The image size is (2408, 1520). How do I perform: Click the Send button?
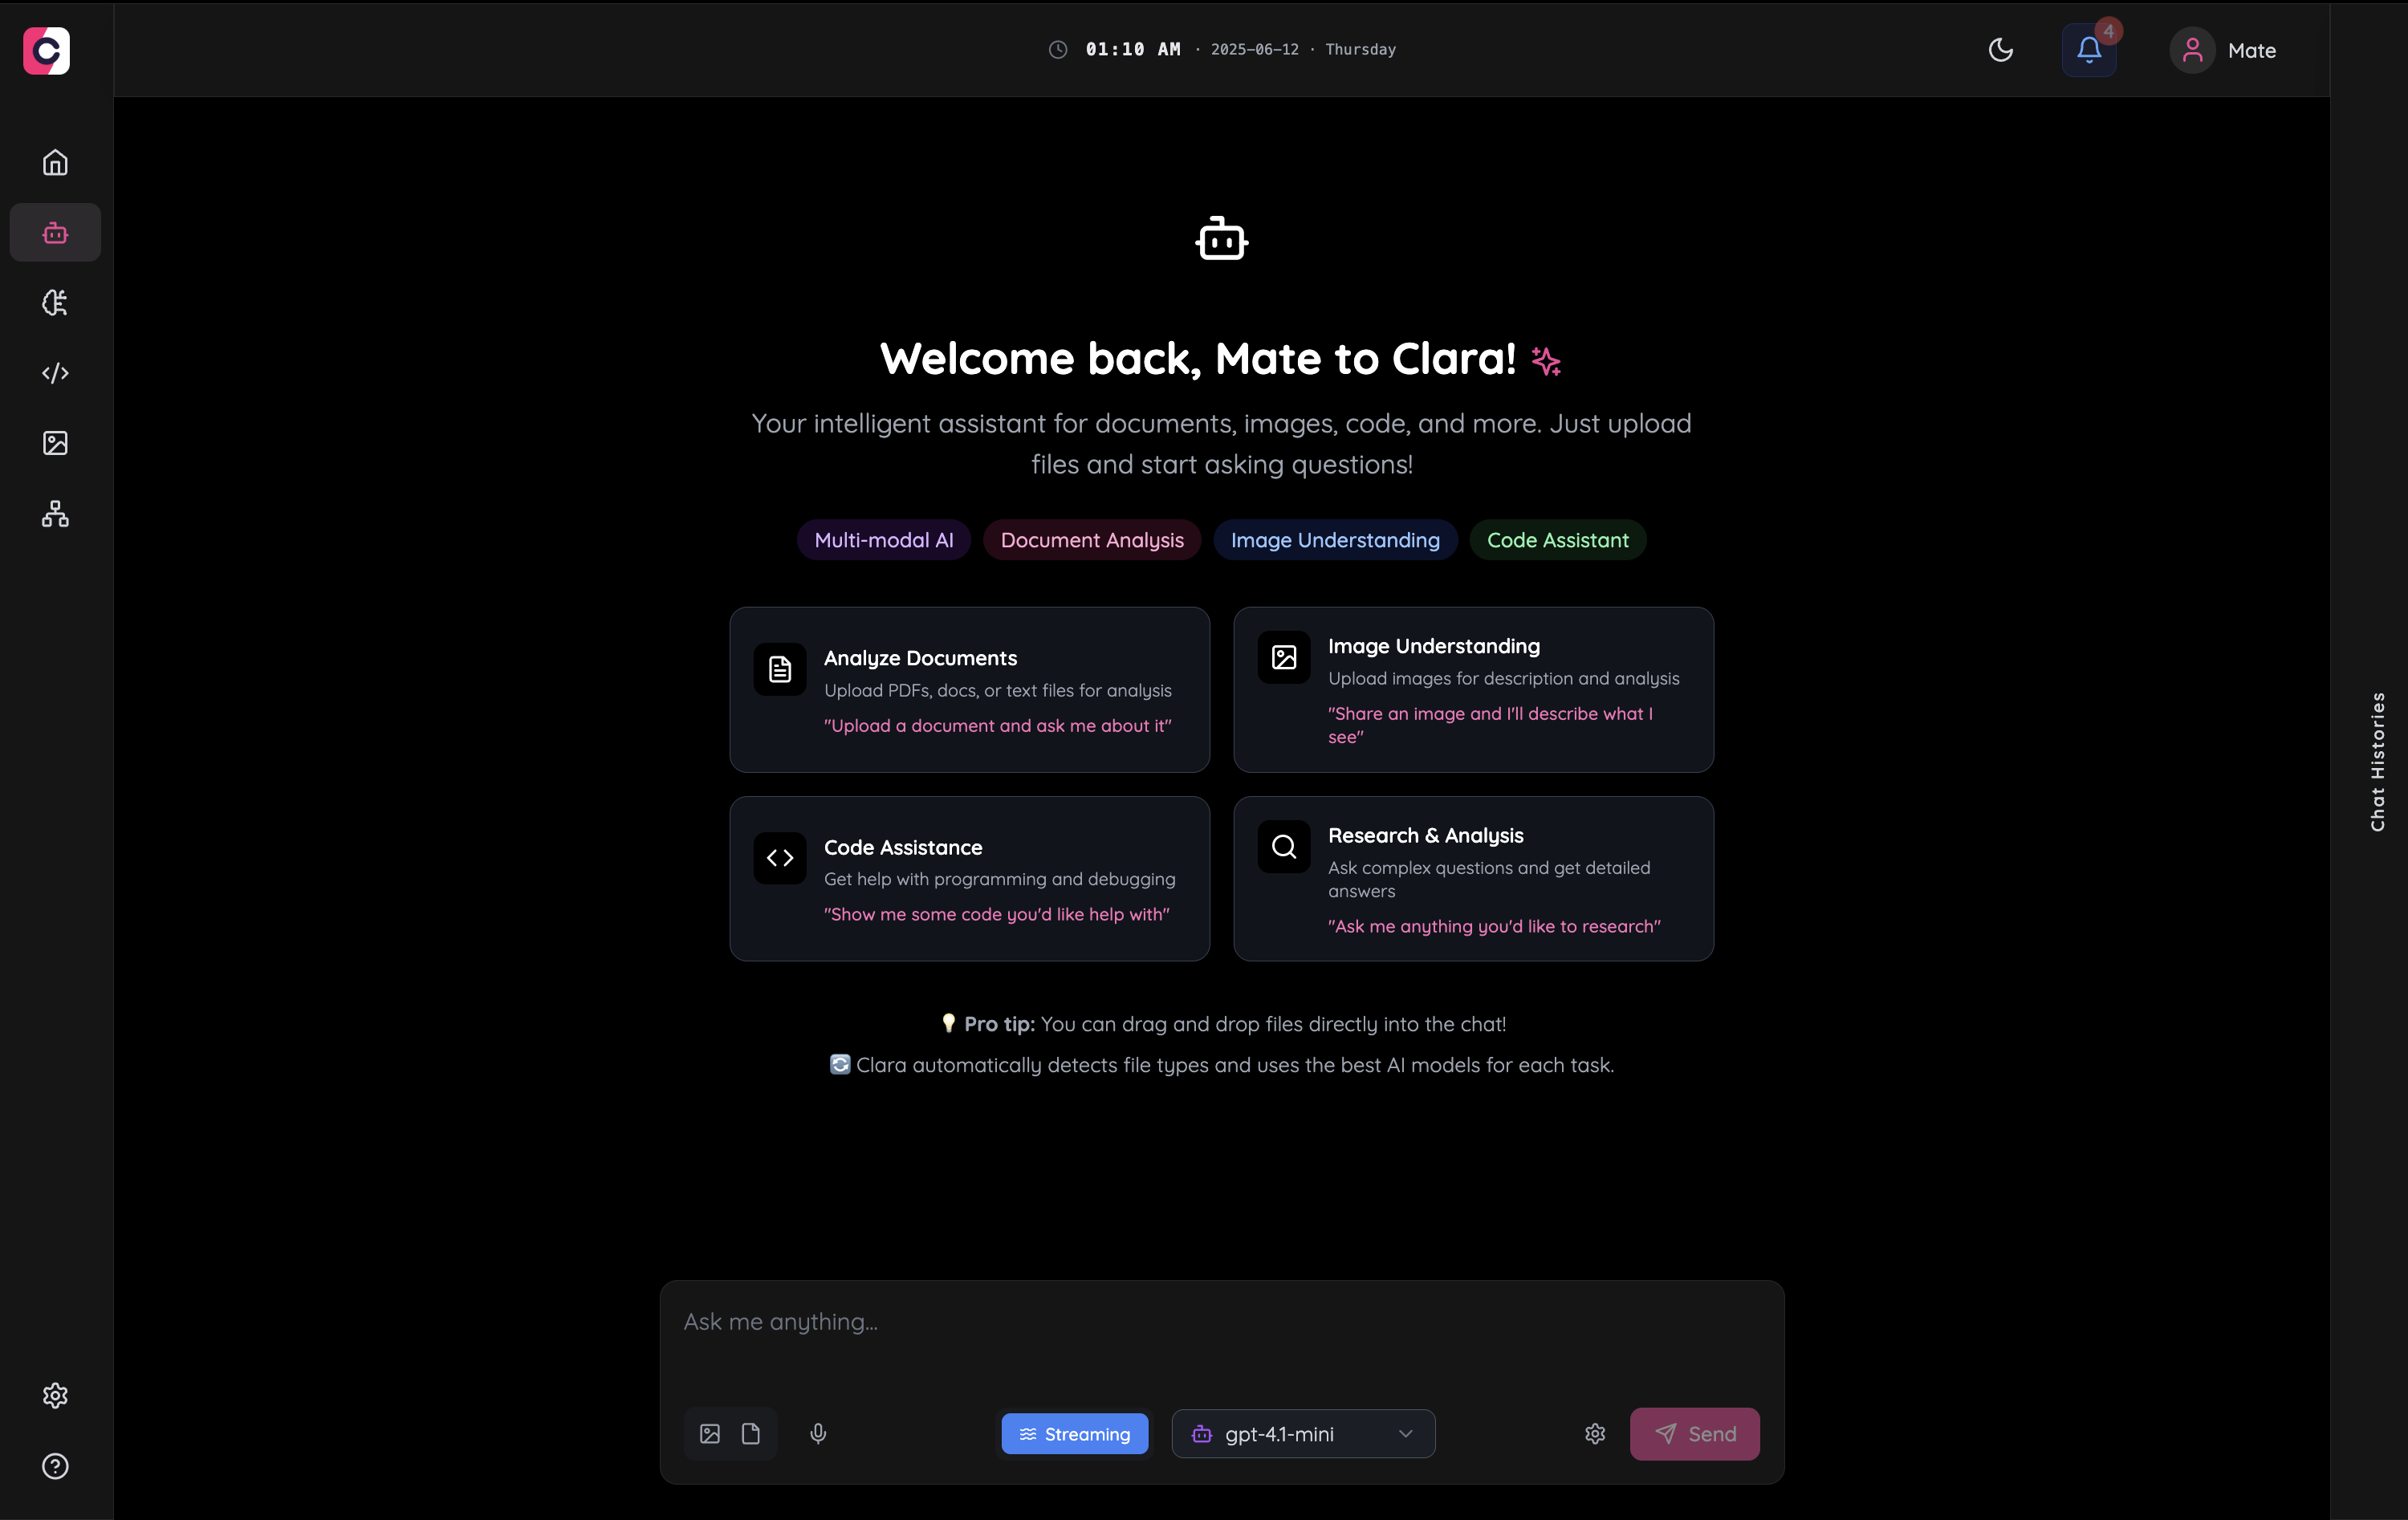coord(1694,1434)
